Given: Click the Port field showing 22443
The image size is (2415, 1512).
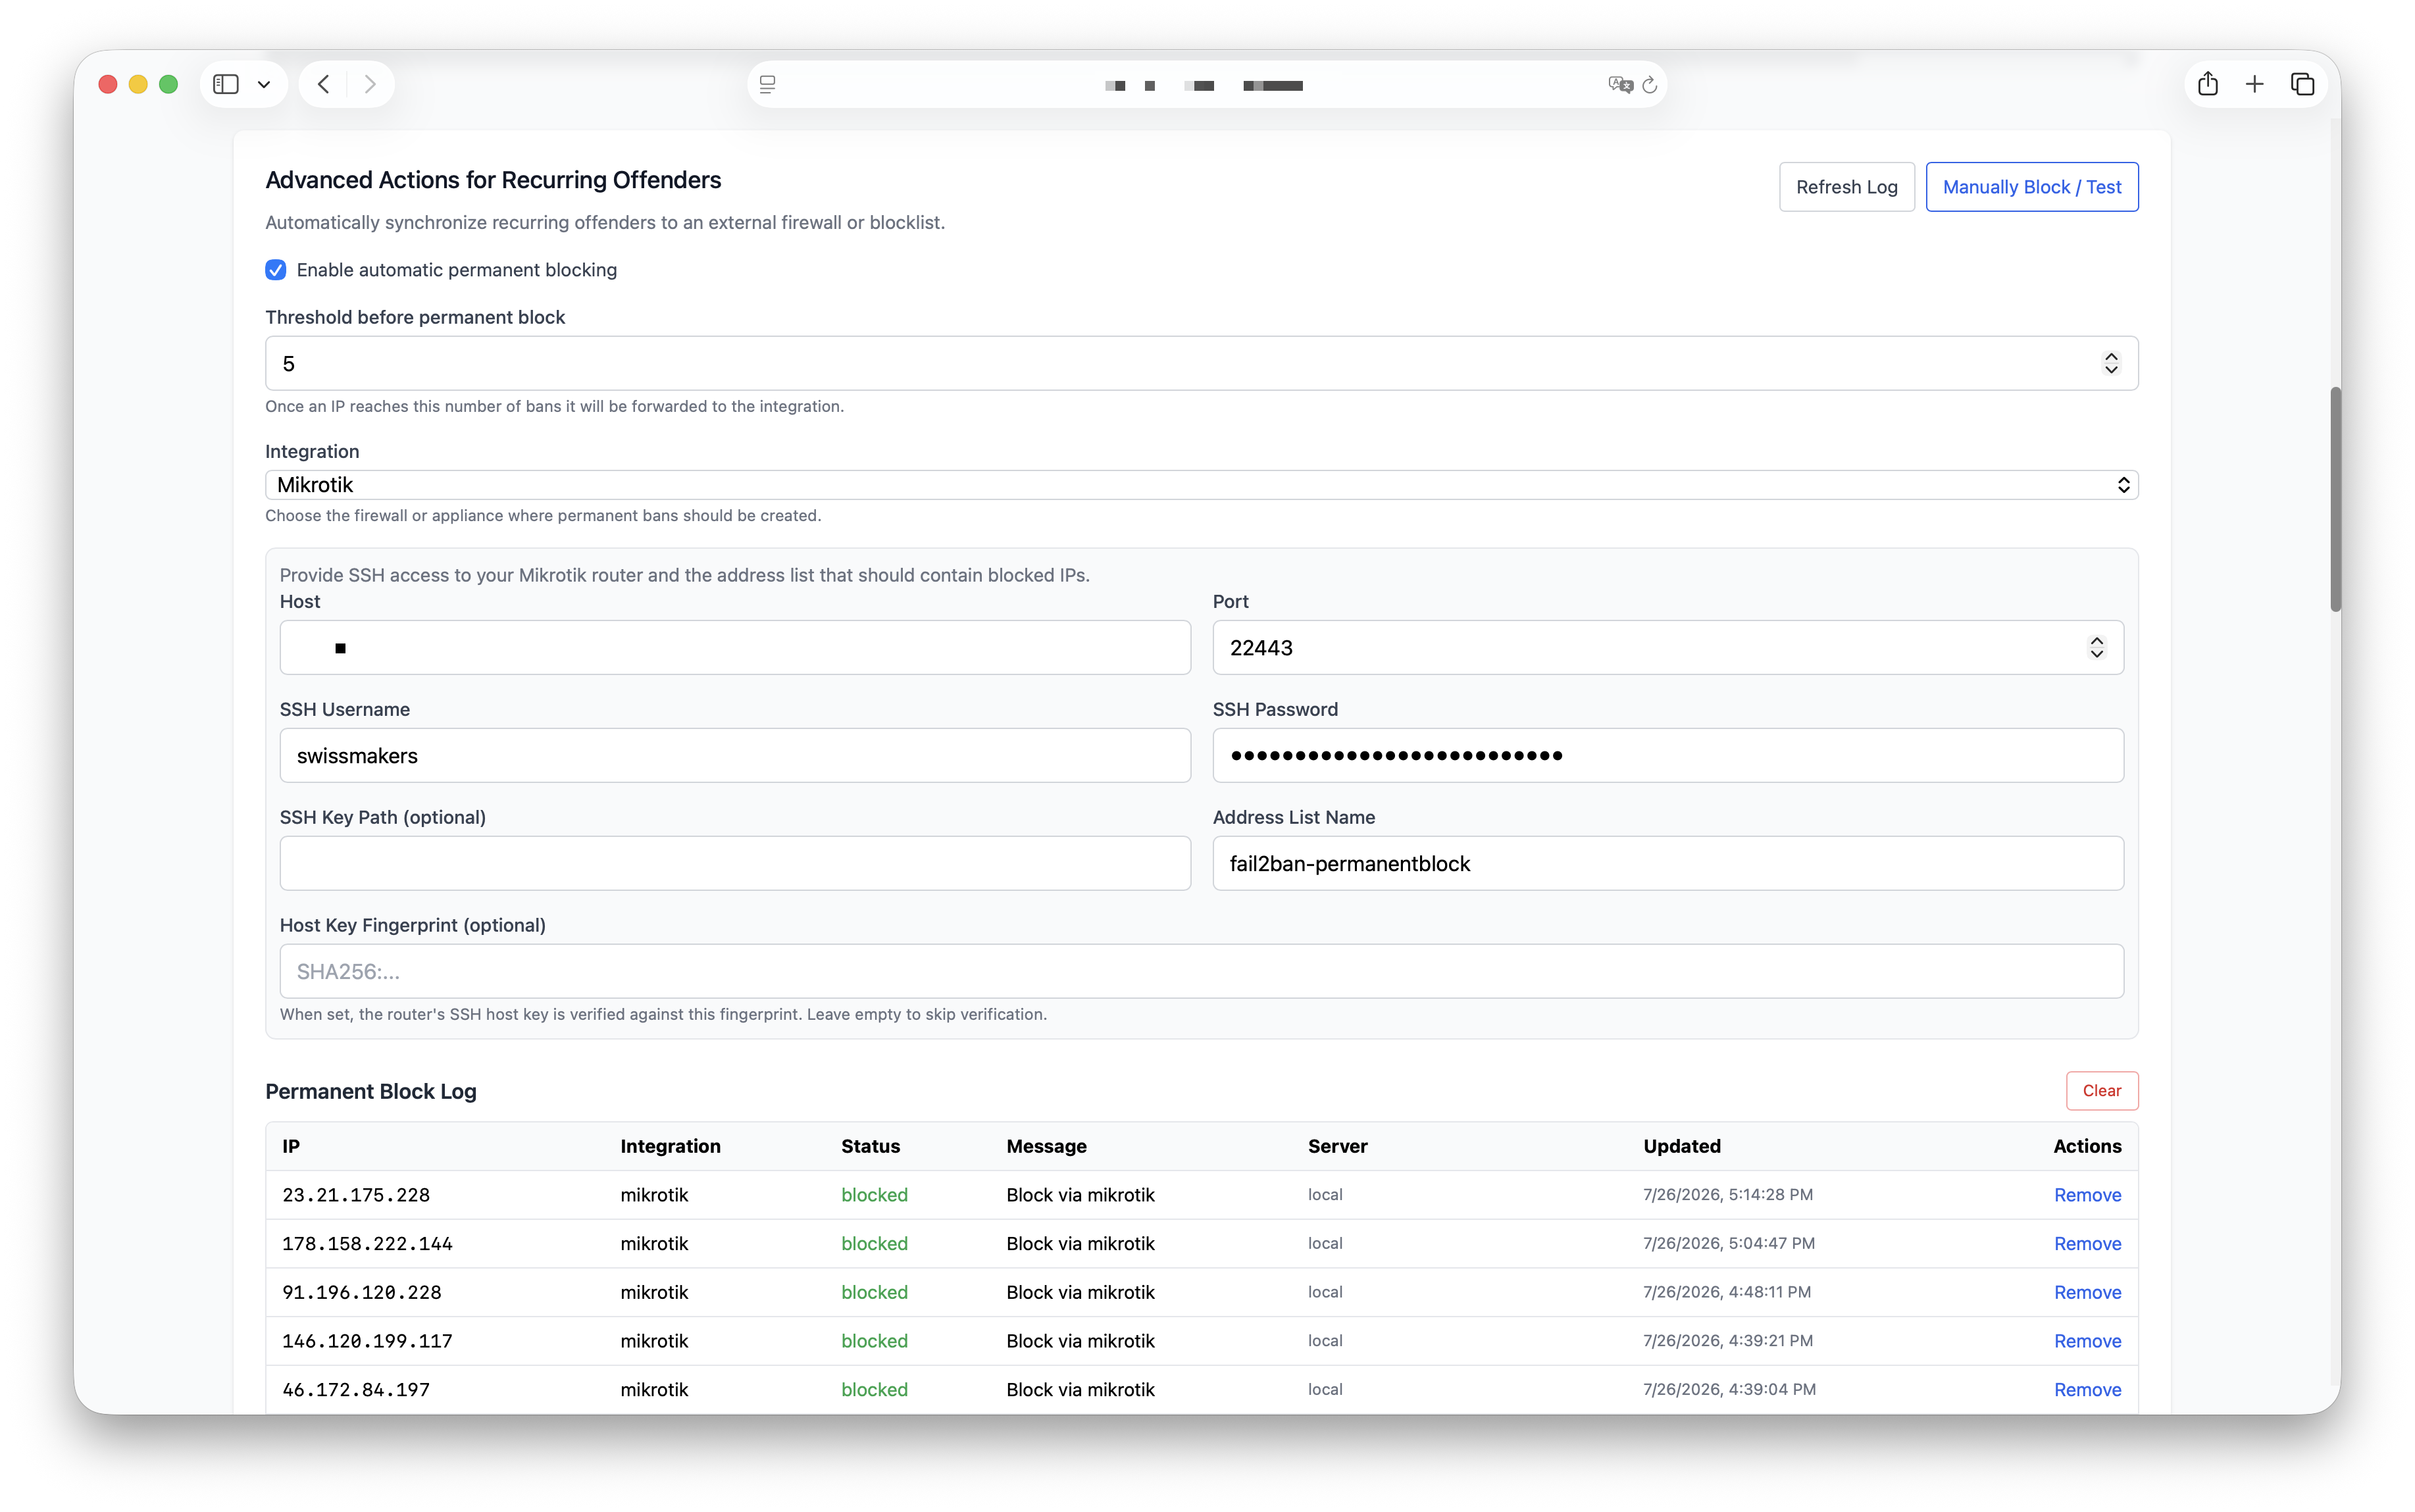Looking at the screenshot, I should (x=1668, y=648).
